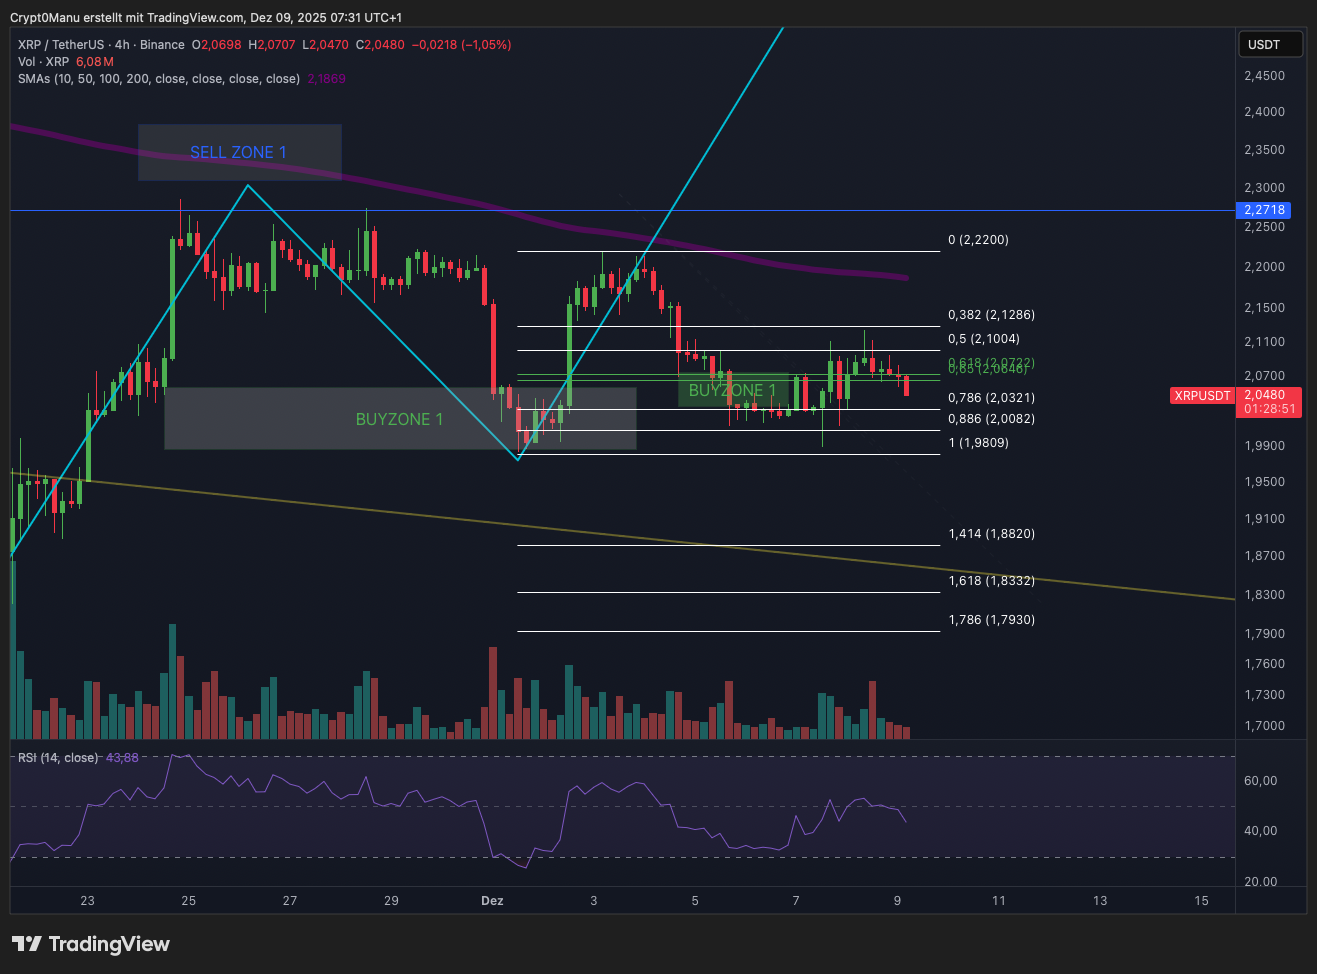Click the TradingView logo icon
This screenshot has height=974, width=1317.
tap(27, 944)
